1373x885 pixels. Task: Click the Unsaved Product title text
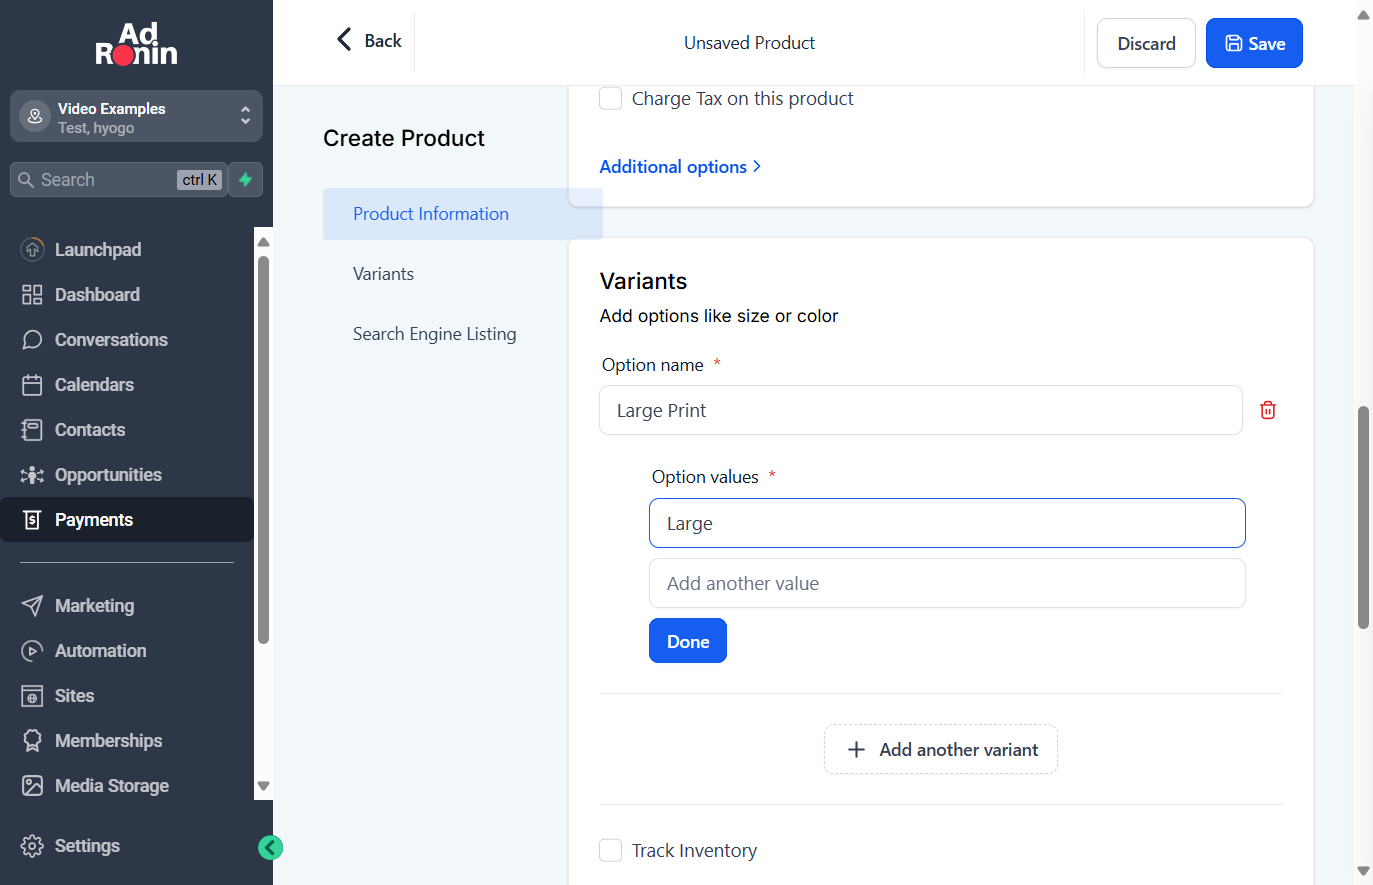point(749,43)
